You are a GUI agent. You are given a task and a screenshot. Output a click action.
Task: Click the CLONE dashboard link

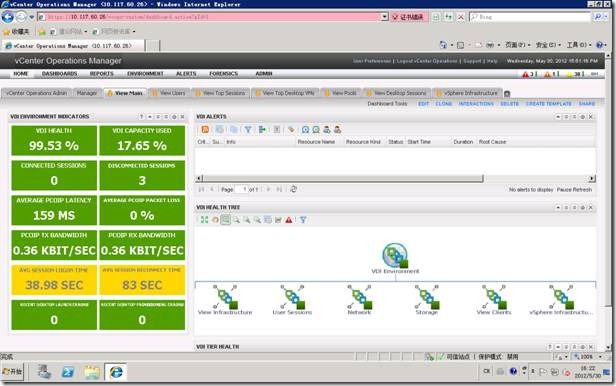pos(444,104)
